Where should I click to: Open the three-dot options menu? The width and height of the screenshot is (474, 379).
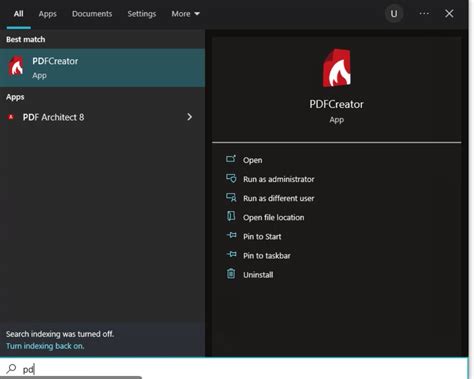(x=424, y=14)
